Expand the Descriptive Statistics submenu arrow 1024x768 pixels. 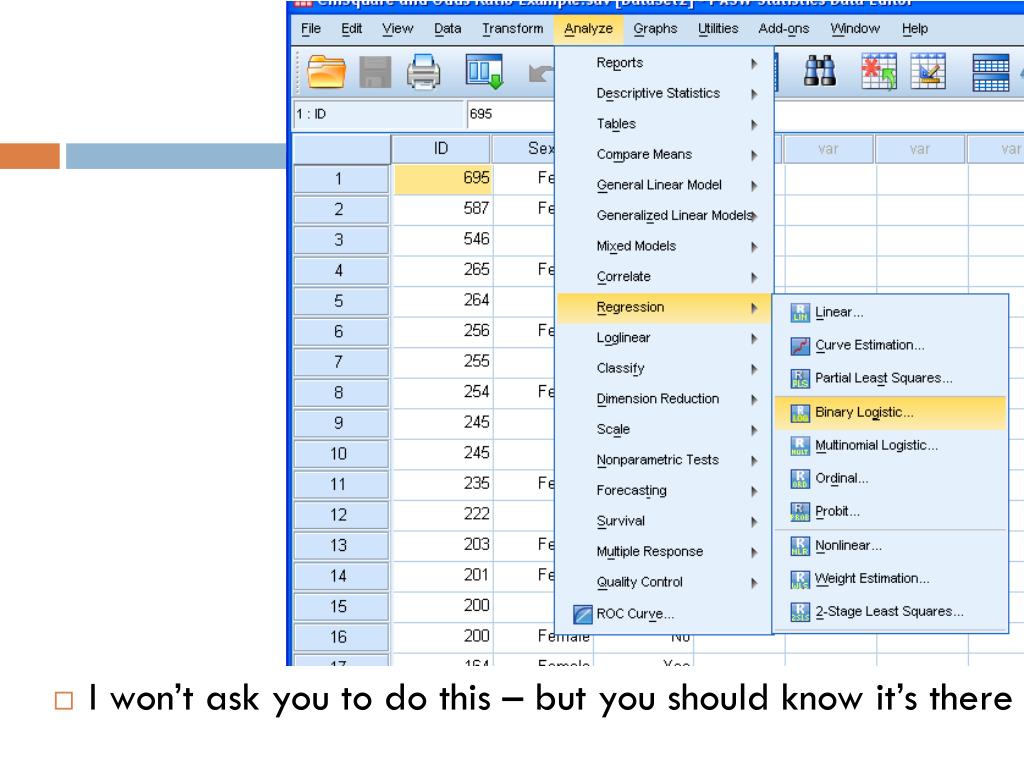point(754,94)
